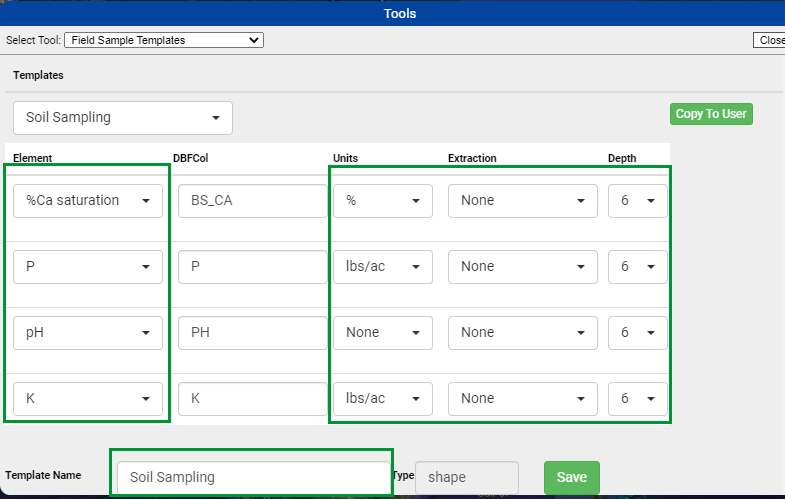Click the Extraction column header

tap(472, 158)
